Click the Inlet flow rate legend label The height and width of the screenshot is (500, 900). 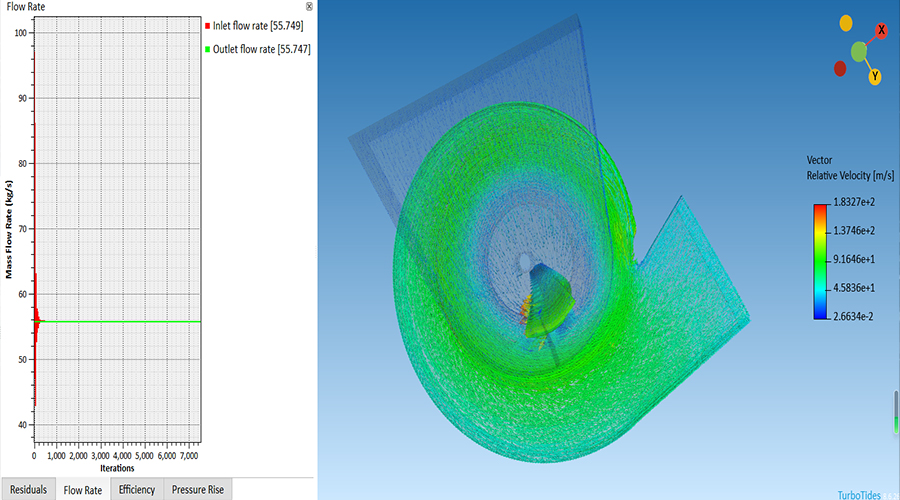click(x=261, y=26)
